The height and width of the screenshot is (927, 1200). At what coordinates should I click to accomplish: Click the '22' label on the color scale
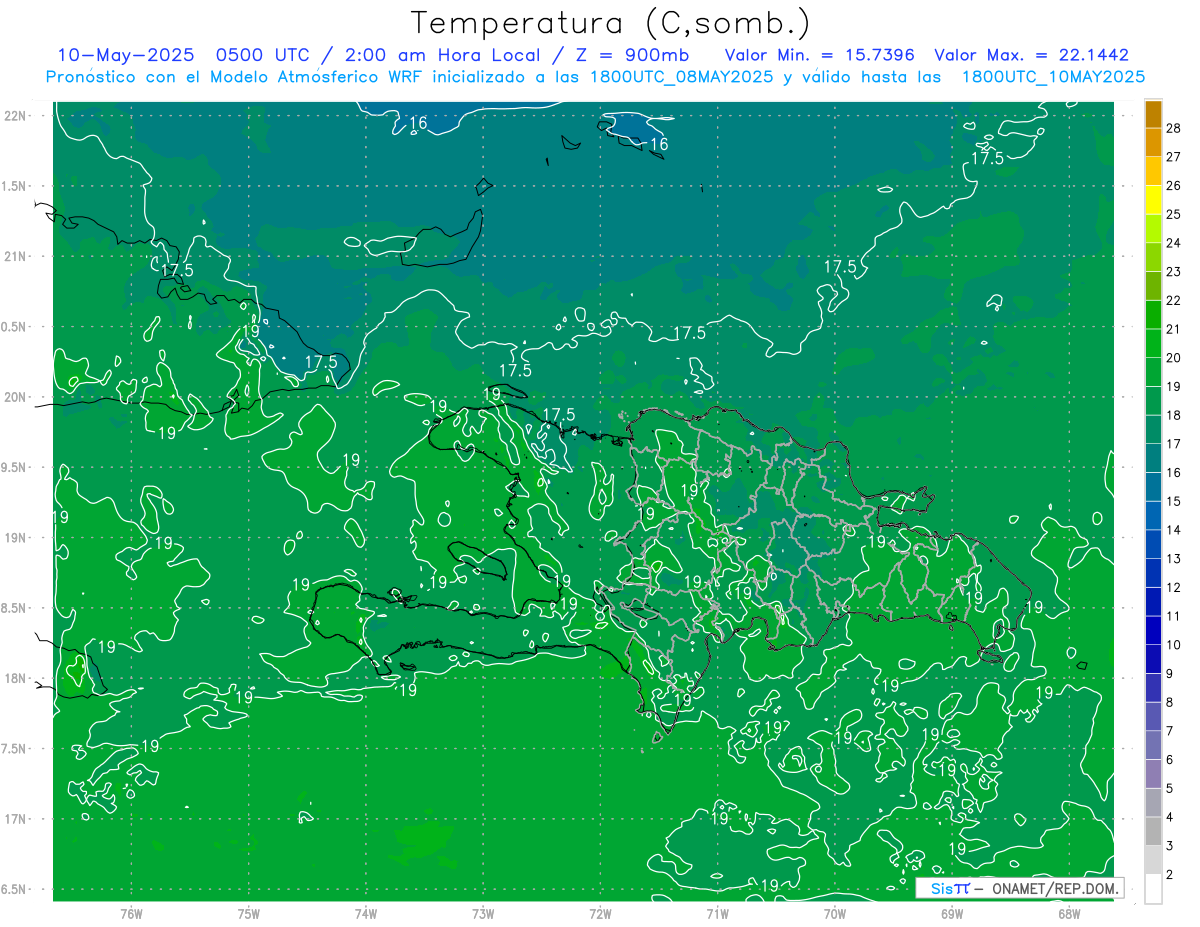tap(1174, 300)
